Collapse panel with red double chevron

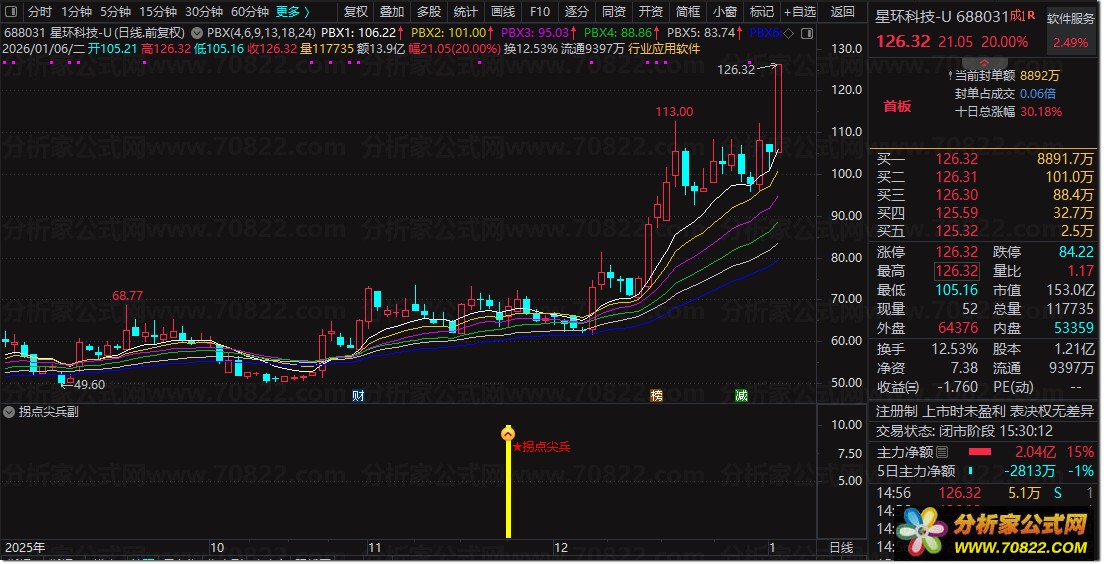[x=984, y=63]
